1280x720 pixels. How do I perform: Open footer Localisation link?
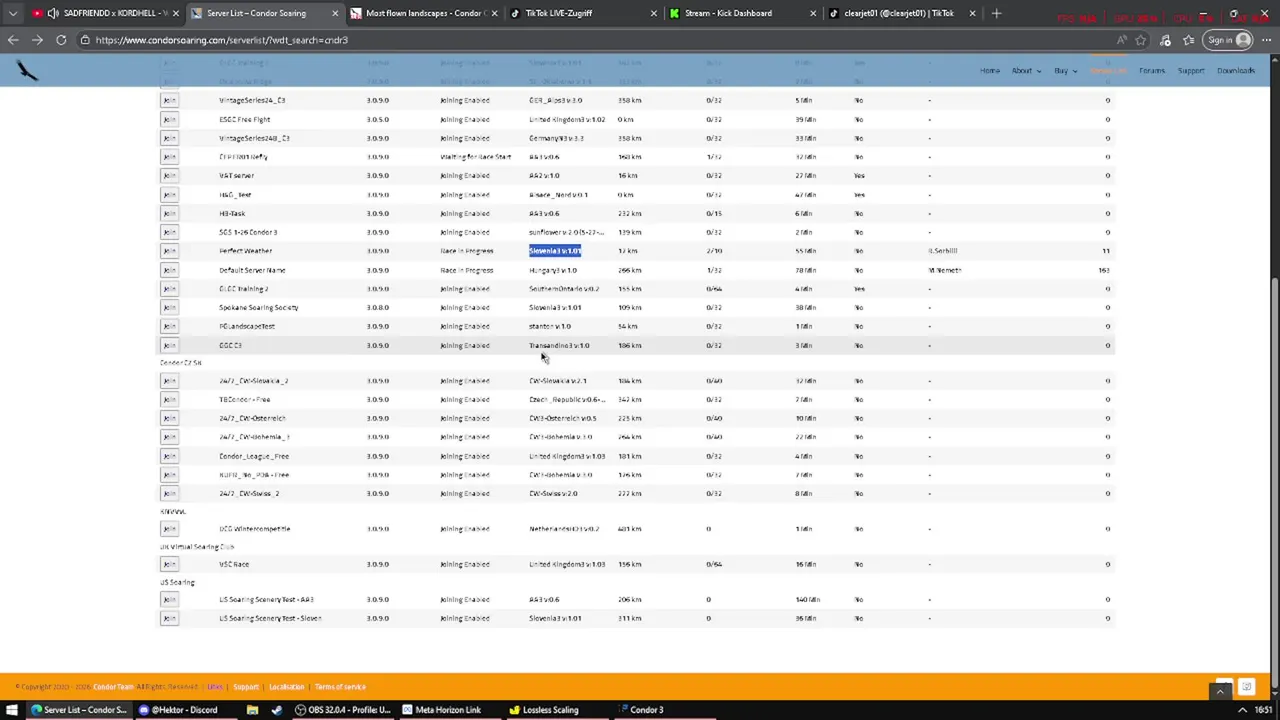coord(286,687)
